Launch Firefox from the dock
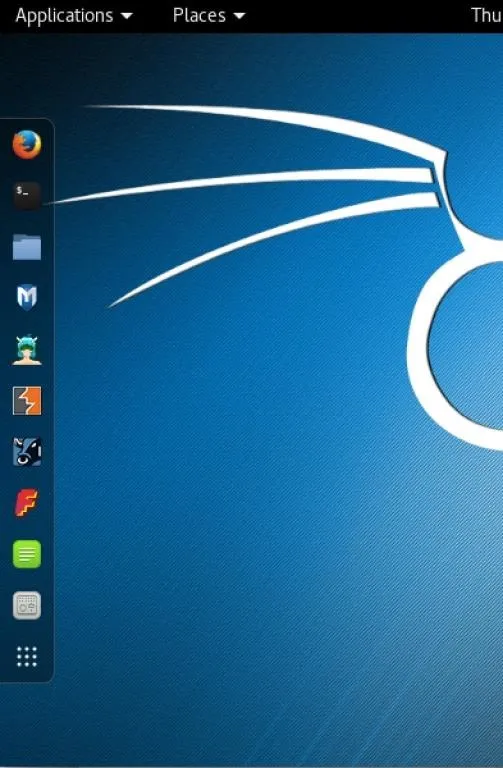Image resolution: width=503 pixels, height=768 pixels. point(26,144)
